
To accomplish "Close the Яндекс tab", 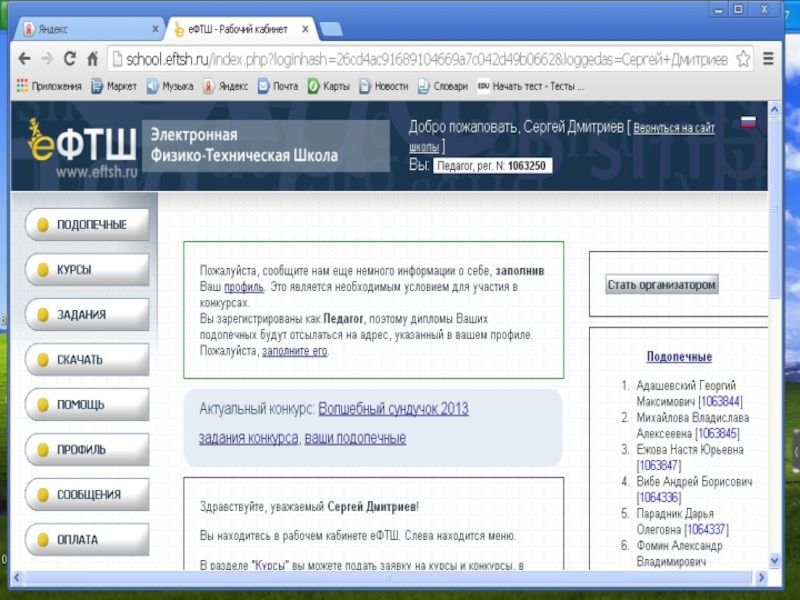I will click(x=155, y=29).
